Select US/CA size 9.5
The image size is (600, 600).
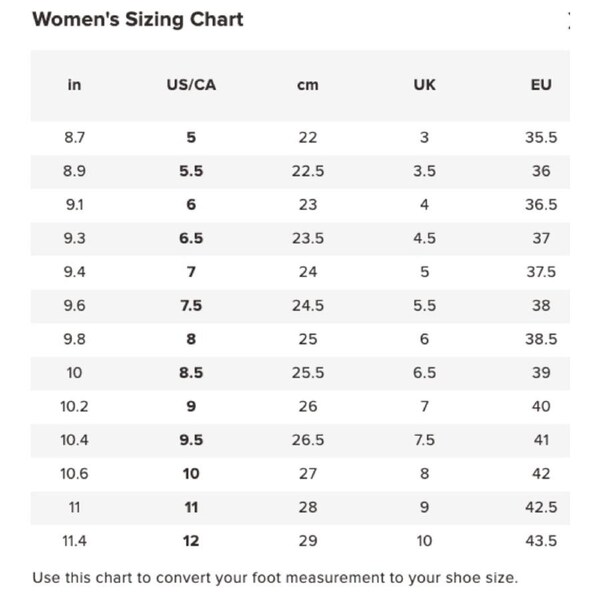(x=191, y=440)
